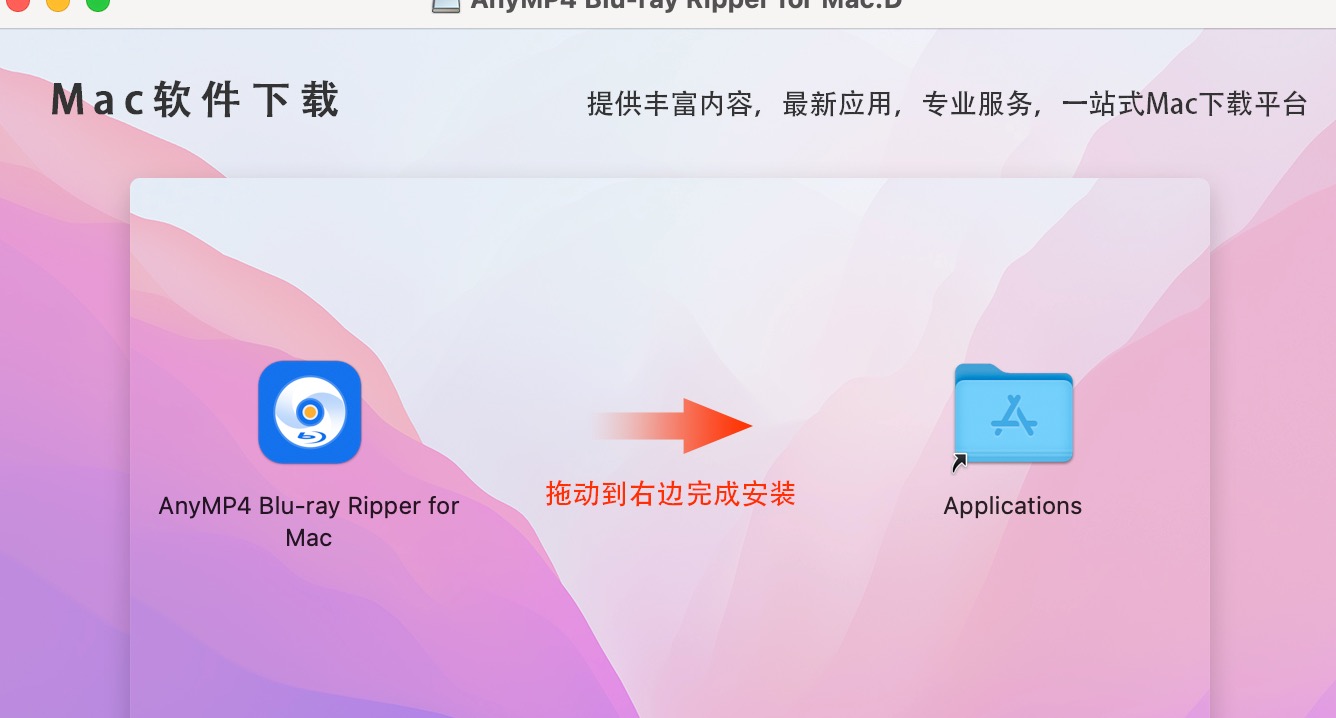Viewport: 1336px width, 718px height.
Task: Select the AnyMP4 Blu-ray Ripper app icon
Action: [310, 412]
